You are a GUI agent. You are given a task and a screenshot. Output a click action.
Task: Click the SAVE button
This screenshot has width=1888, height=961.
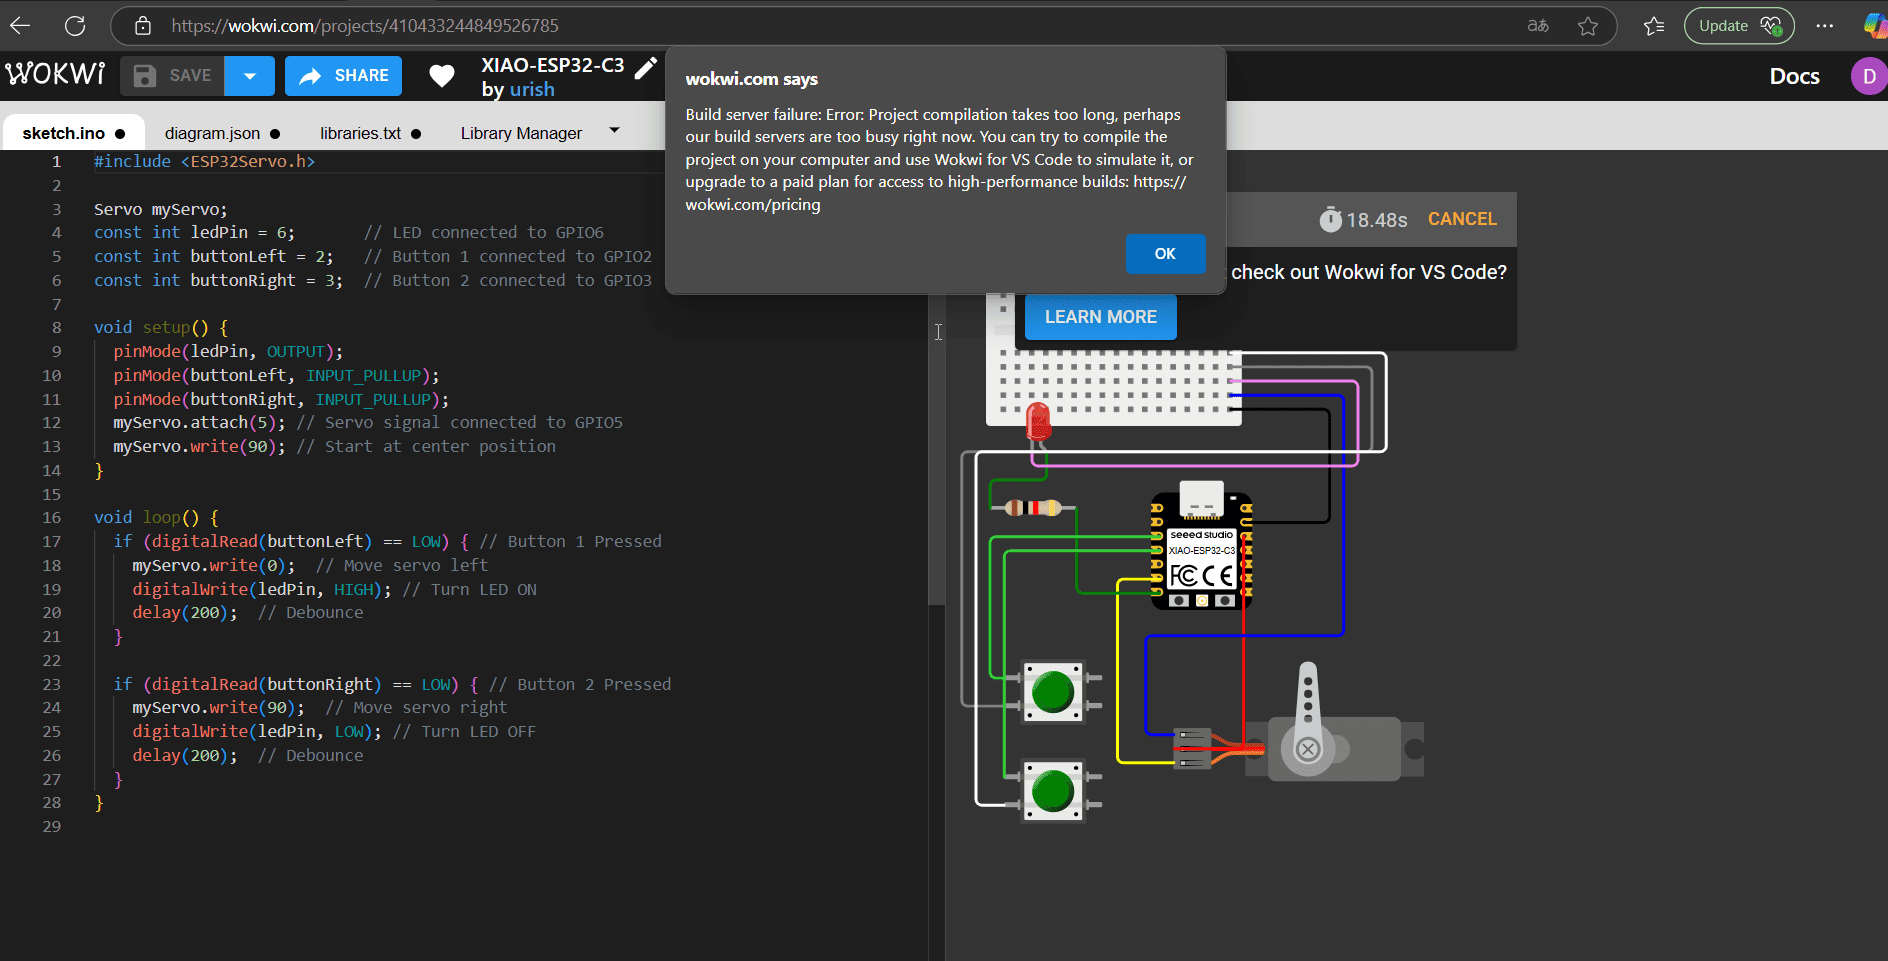pyautogui.click(x=172, y=76)
